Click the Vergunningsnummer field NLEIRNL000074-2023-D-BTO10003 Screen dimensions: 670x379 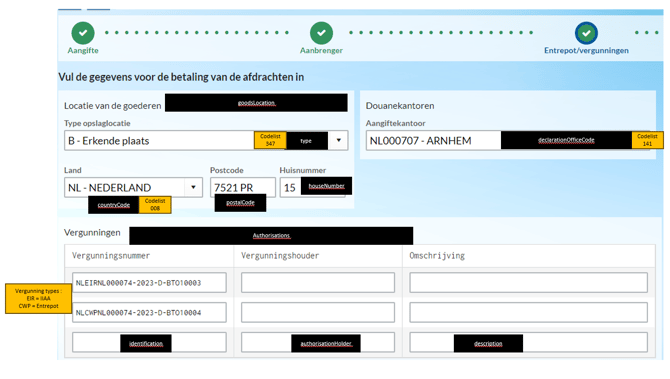pos(149,283)
